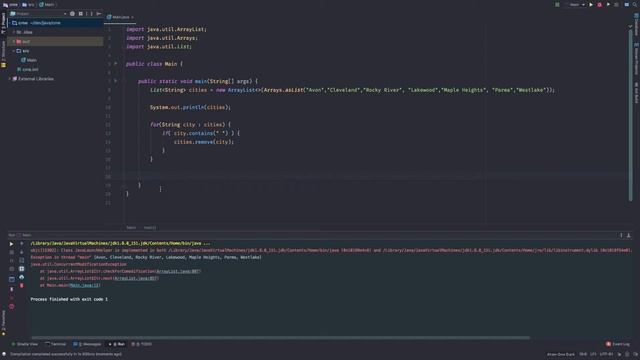Click run gutter arrow beside main method
The height and width of the screenshot is (360, 640).
coord(116,81)
